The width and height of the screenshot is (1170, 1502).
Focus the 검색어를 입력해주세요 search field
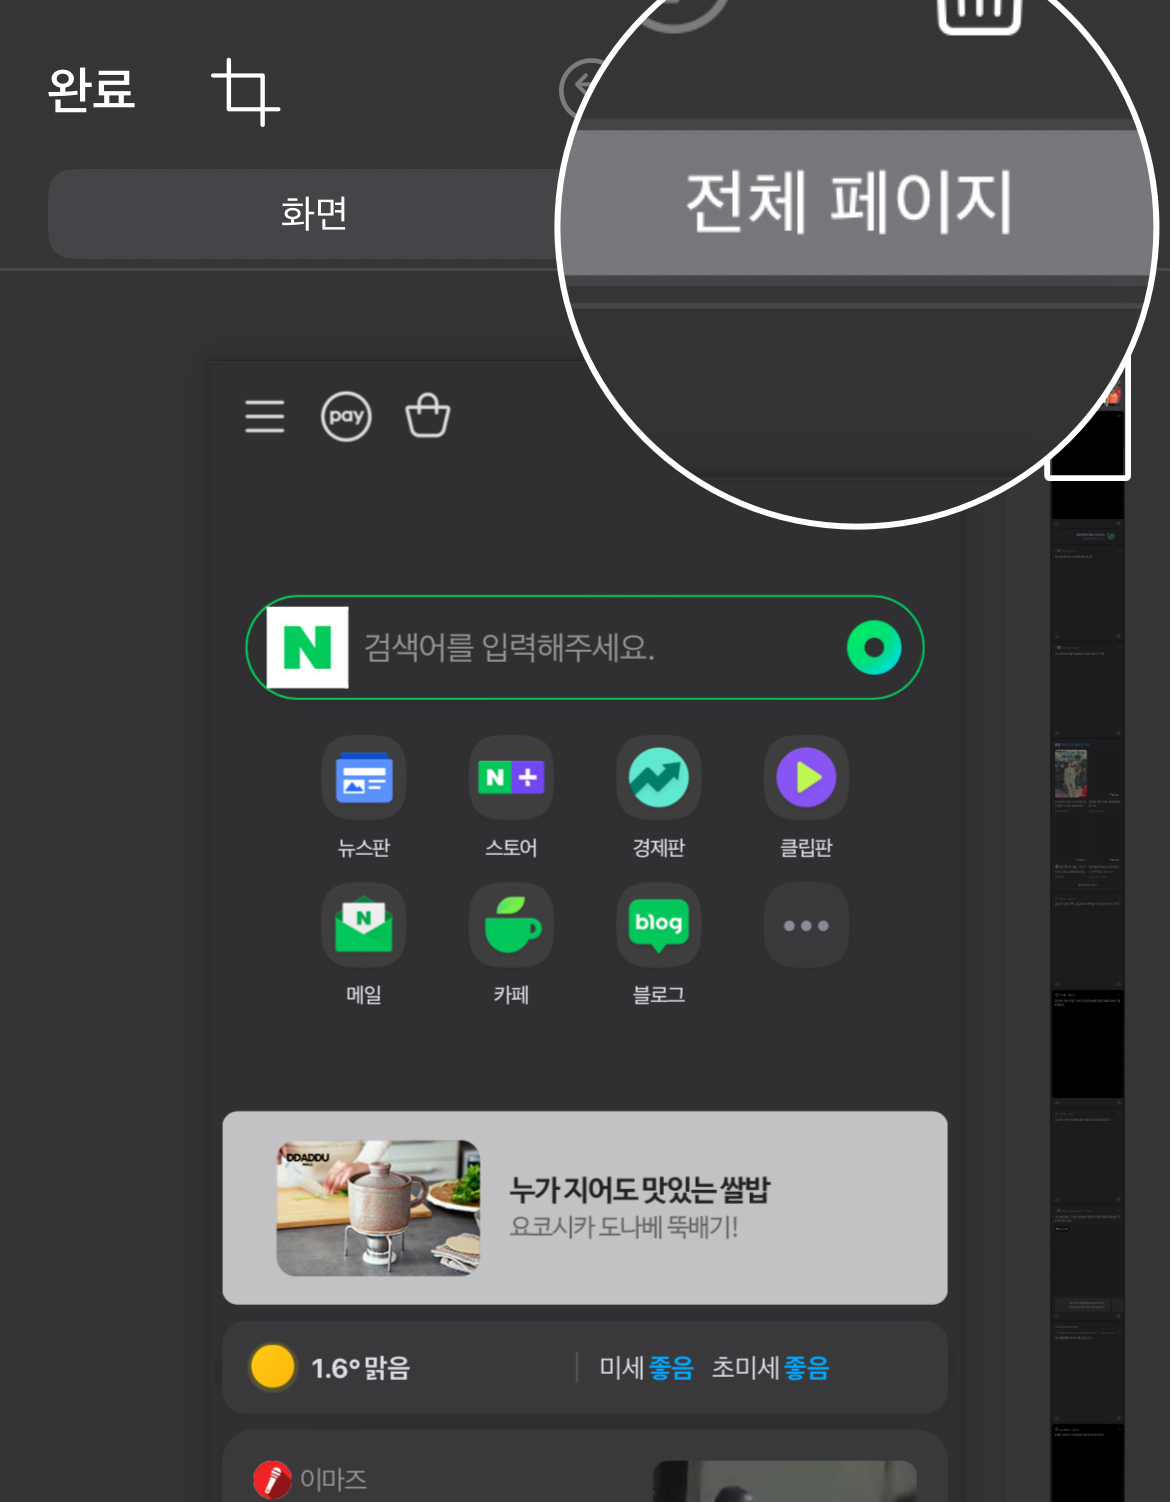585,647
